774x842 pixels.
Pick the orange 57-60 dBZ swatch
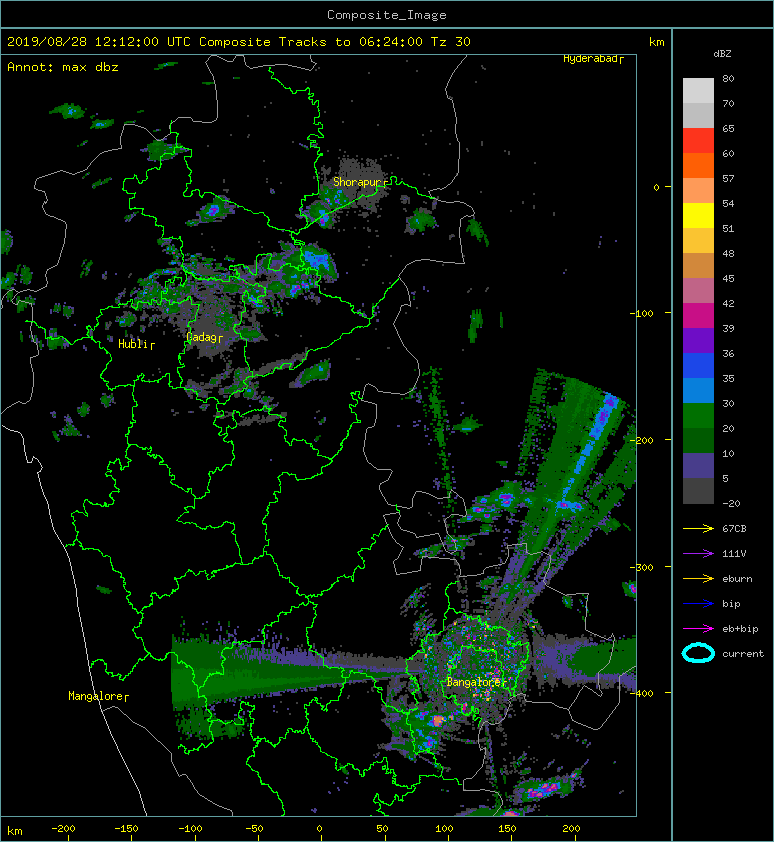point(698,166)
